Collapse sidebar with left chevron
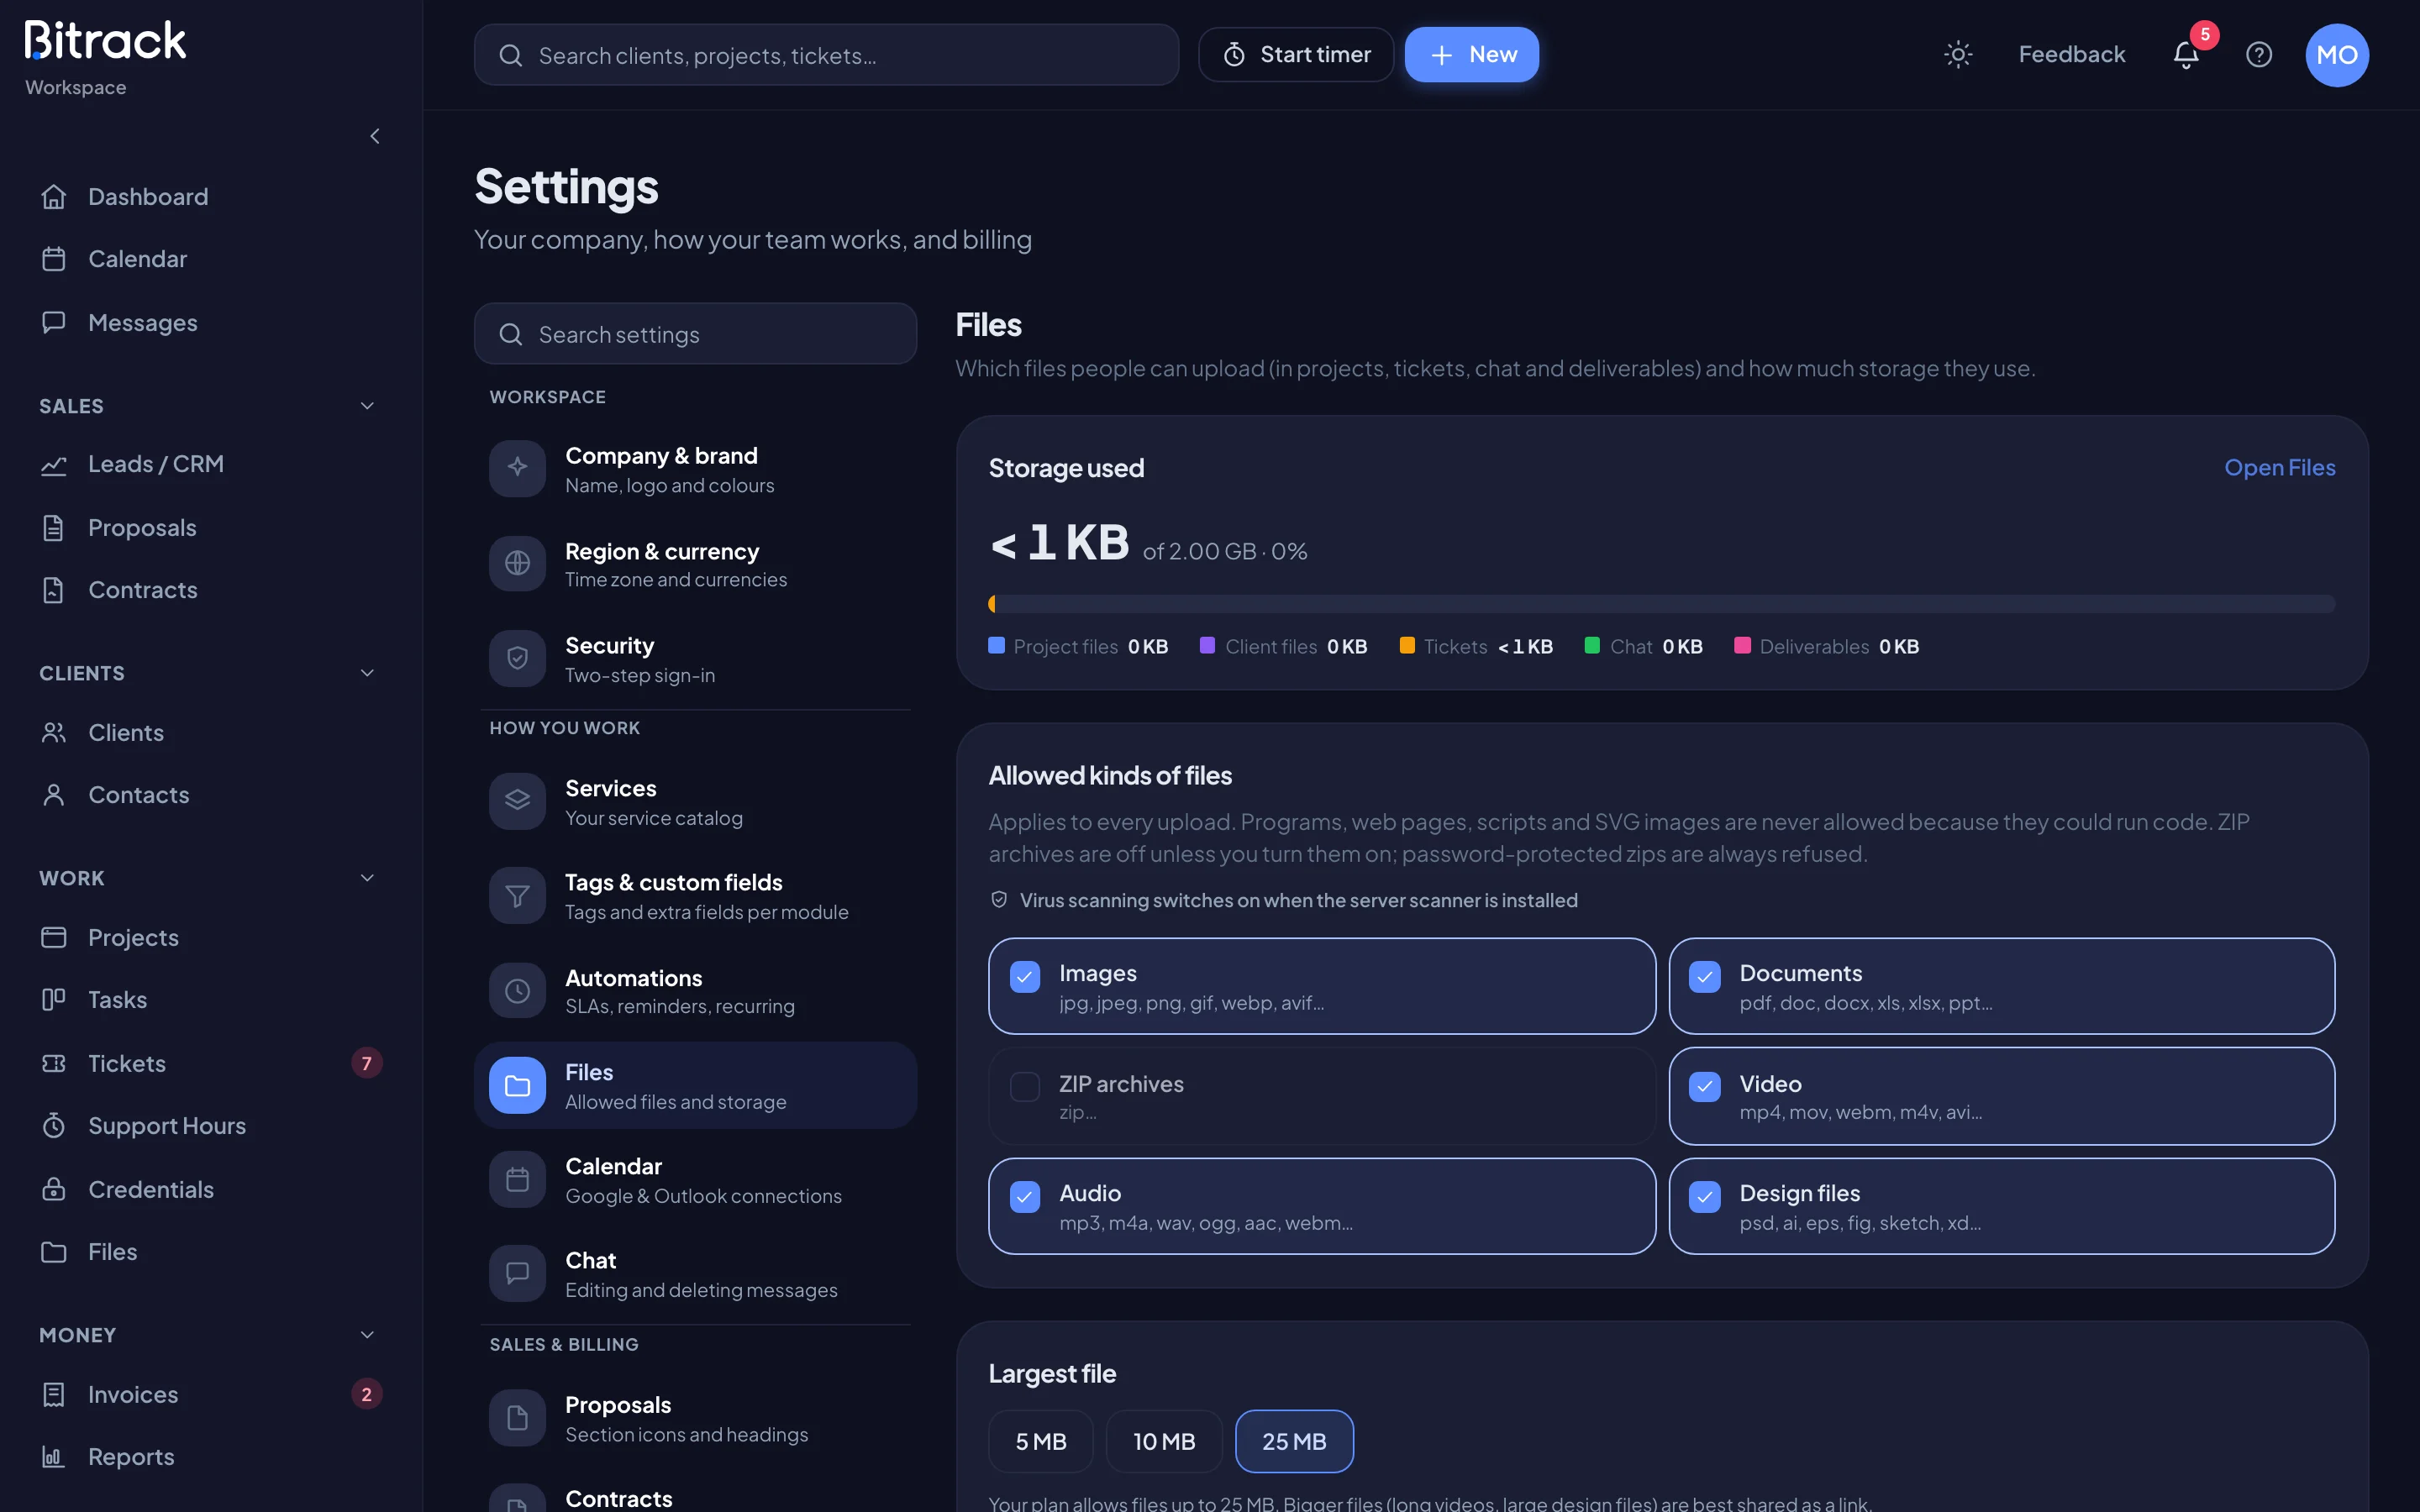 [375, 136]
